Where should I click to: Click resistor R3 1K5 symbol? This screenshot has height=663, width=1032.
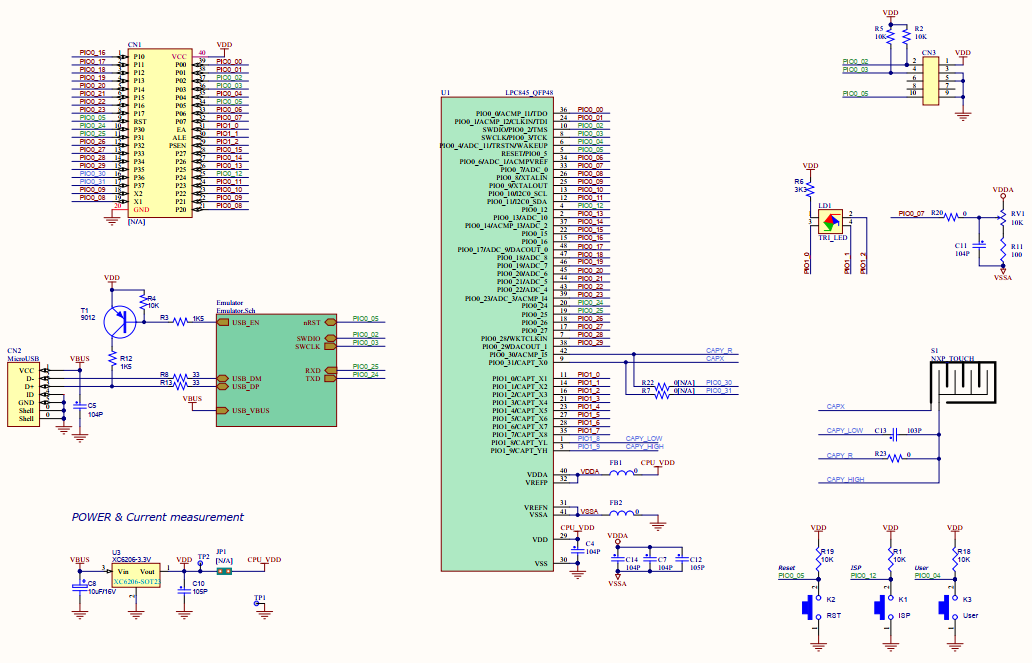(181, 322)
